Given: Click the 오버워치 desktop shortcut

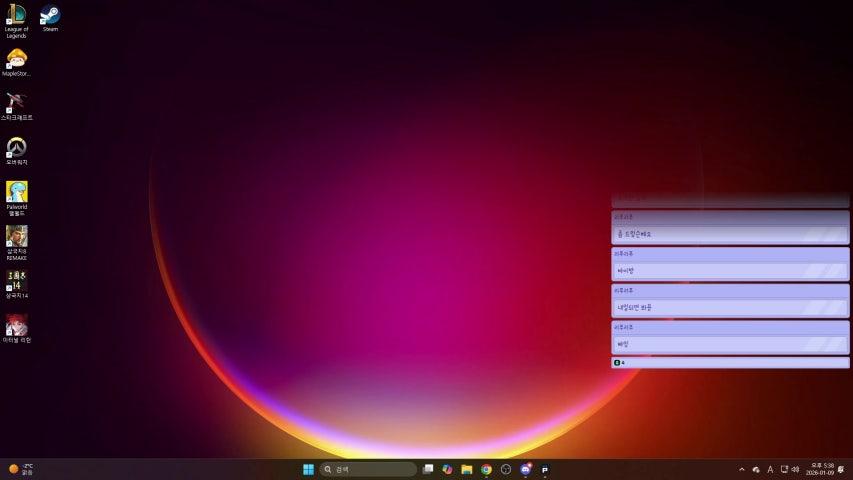Looking at the screenshot, I should click(x=16, y=148).
